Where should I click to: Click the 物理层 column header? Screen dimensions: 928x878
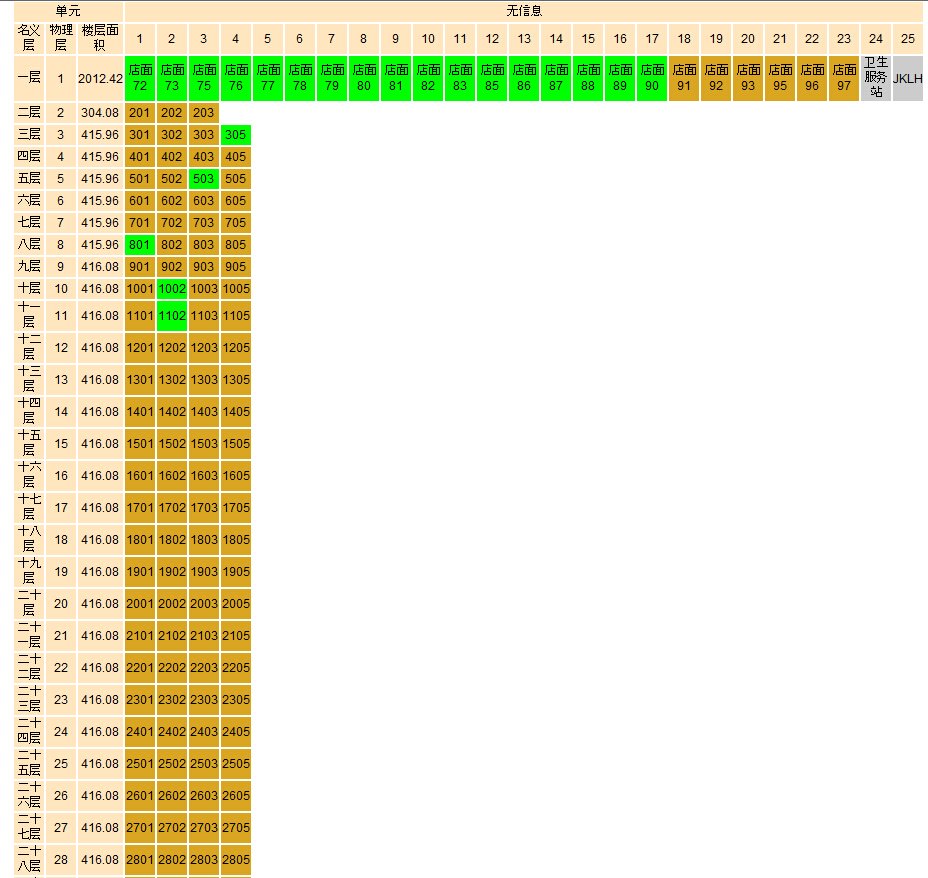(x=60, y=38)
